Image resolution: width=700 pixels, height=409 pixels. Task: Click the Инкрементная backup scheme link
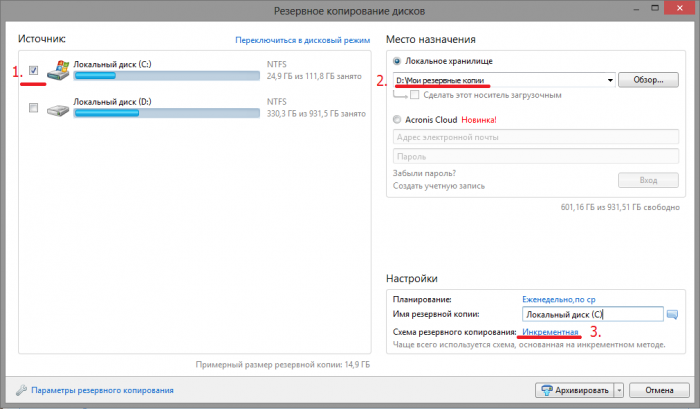pos(551,330)
